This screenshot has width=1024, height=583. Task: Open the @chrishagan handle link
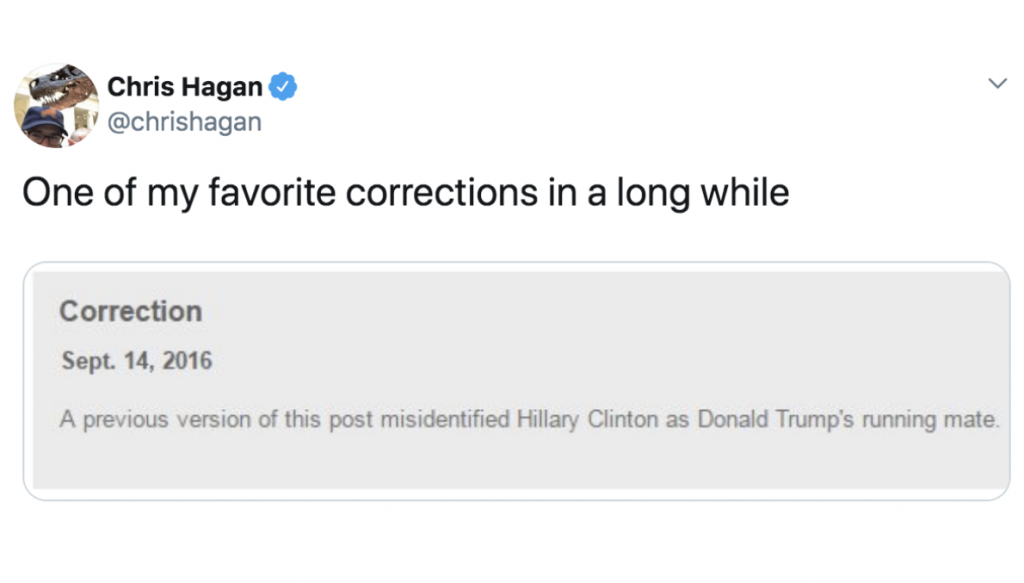coord(184,122)
